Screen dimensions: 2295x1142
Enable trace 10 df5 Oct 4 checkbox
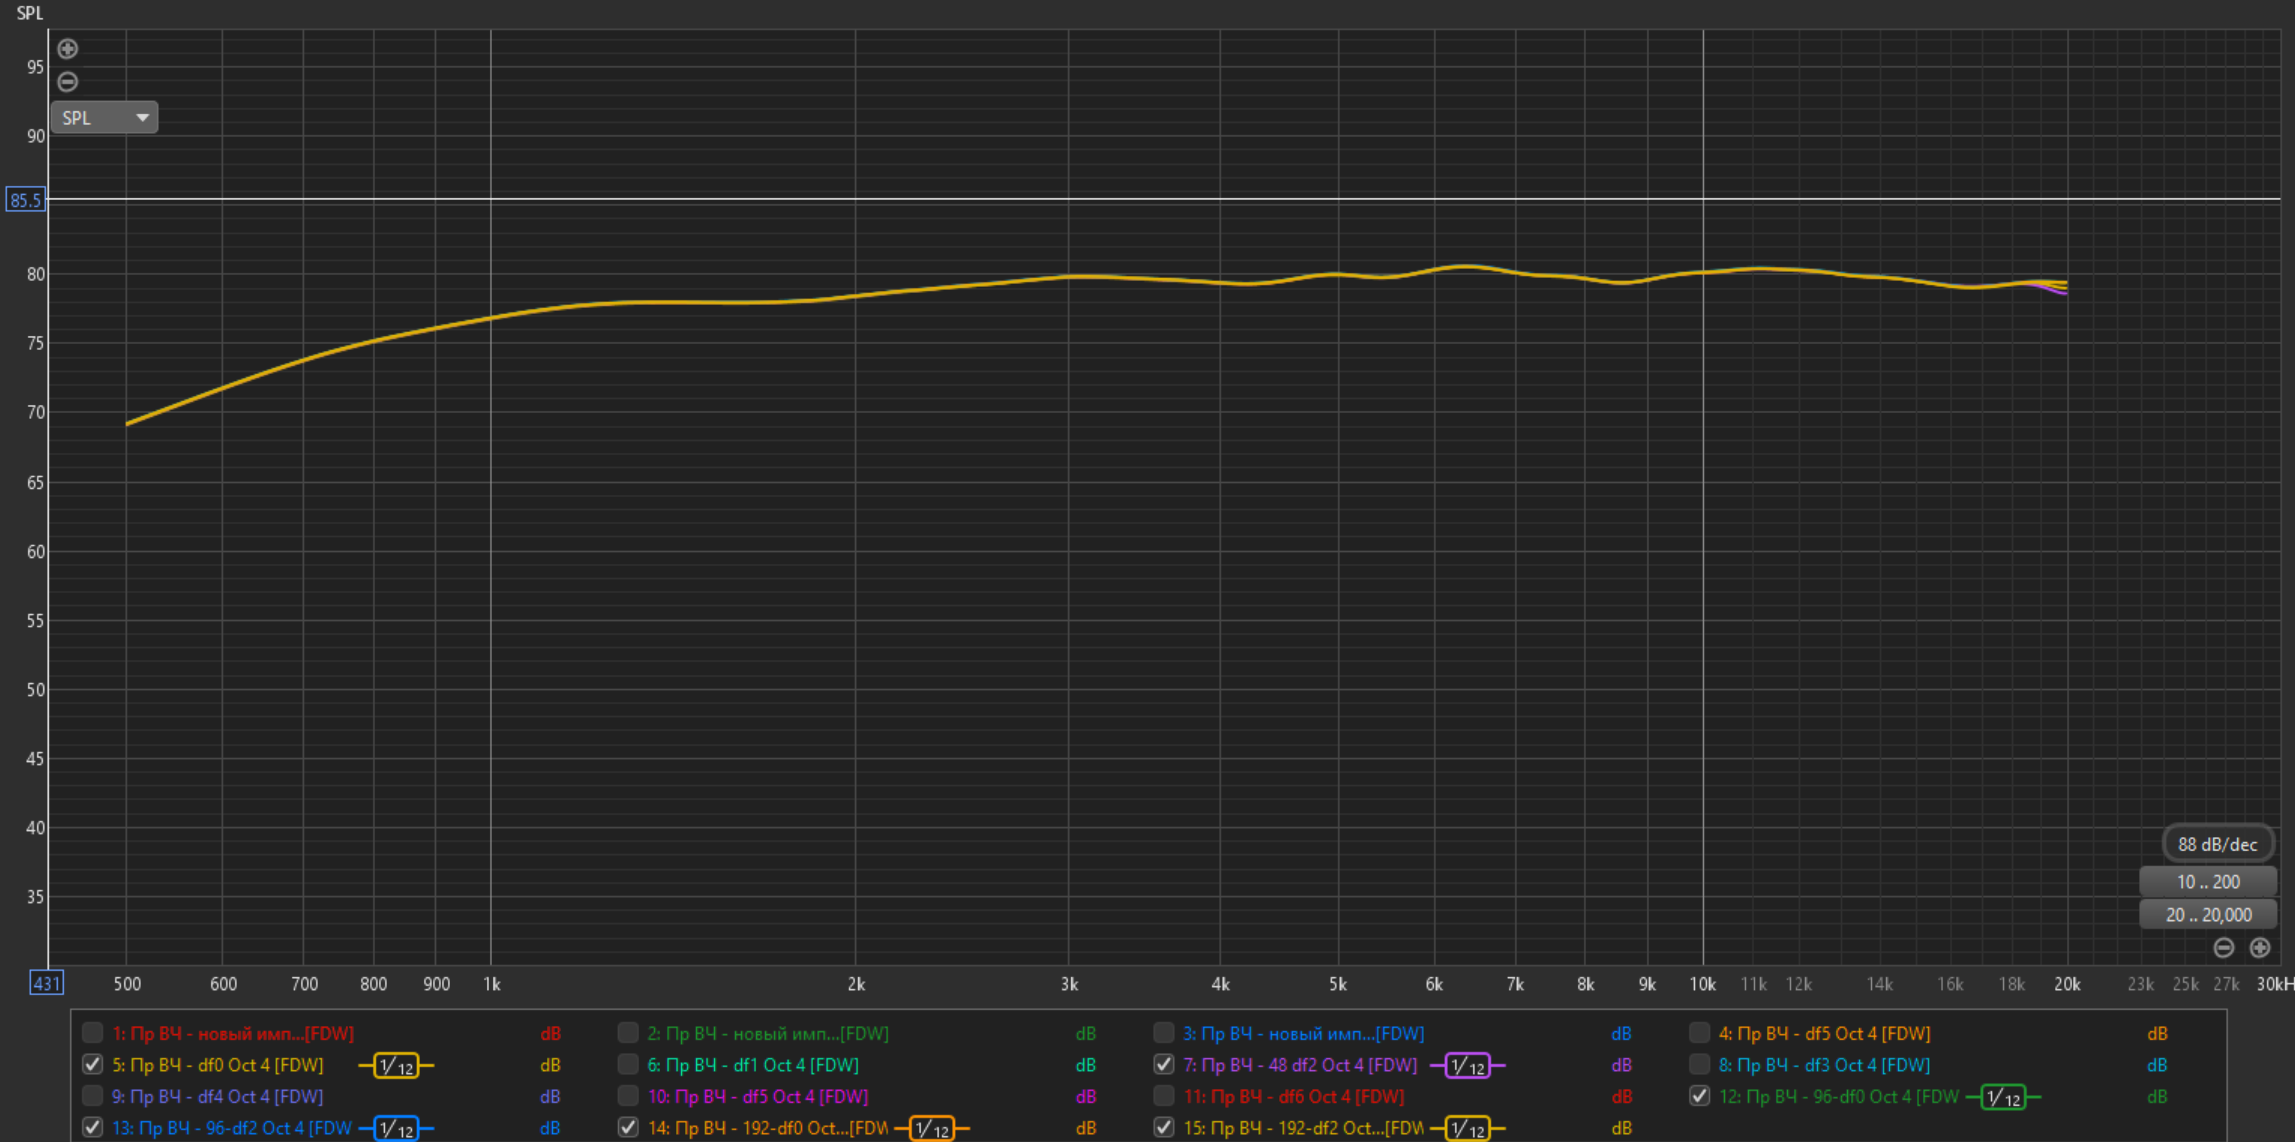click(x=628, y=1096)
